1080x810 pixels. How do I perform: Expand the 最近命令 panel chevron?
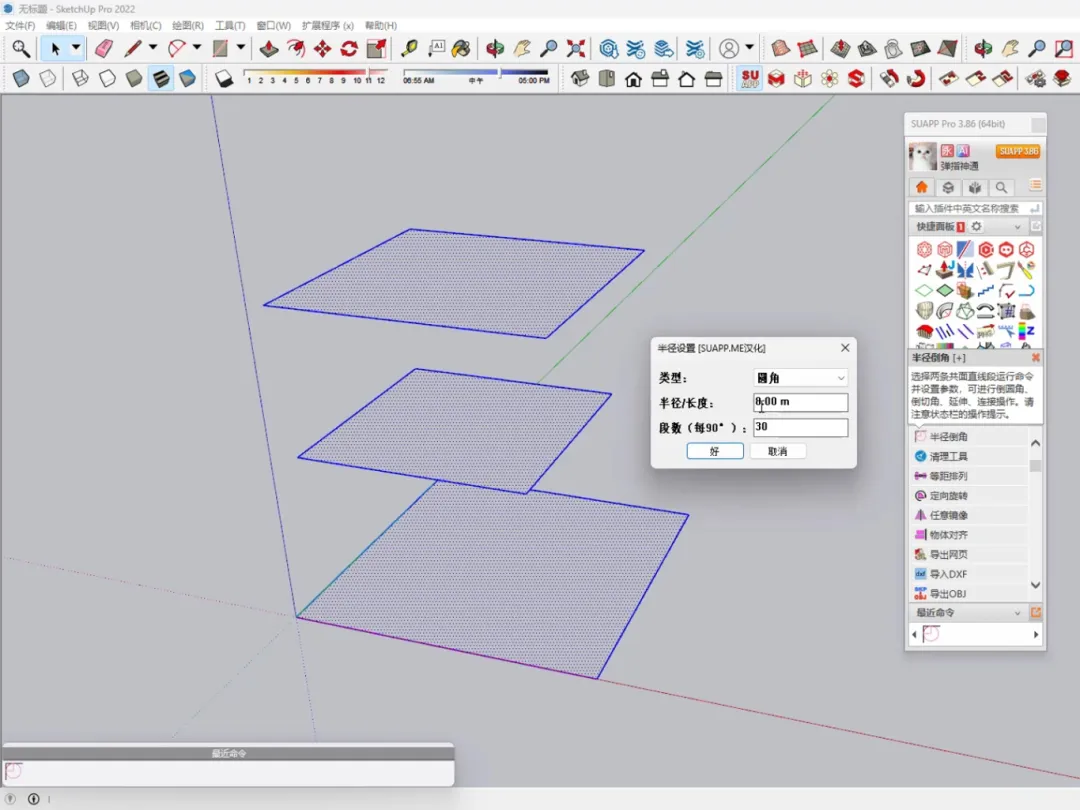click(x=1018, y=613)
